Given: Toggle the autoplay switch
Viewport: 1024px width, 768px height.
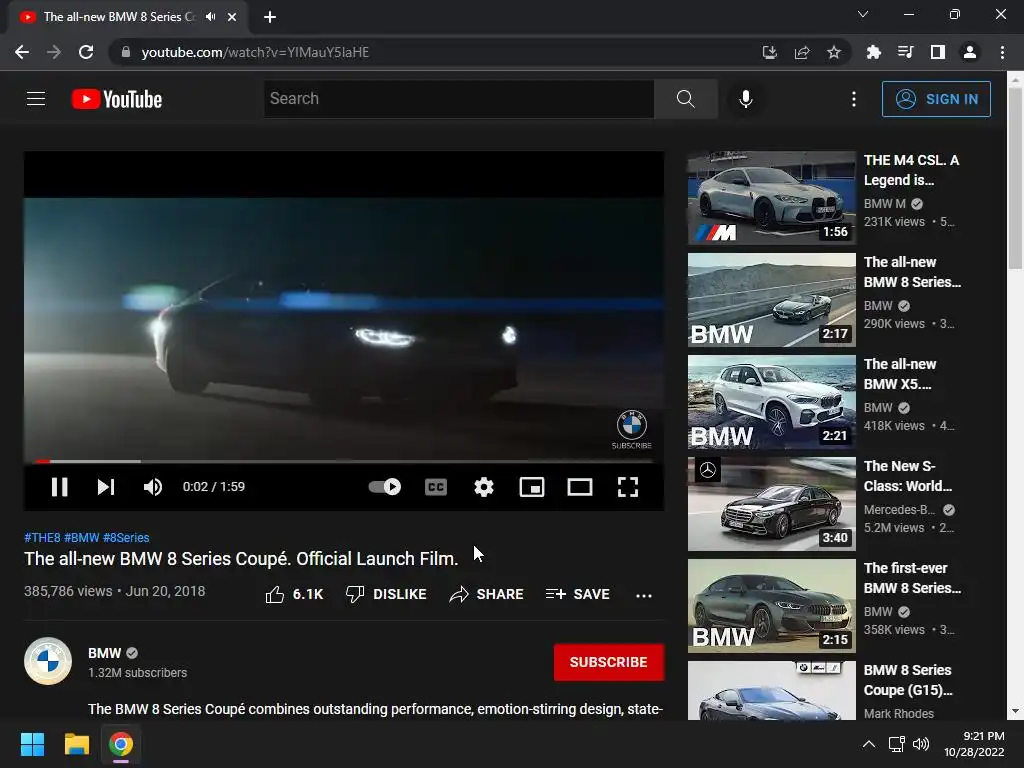Looking at the screenshot, I should [385, 487].
